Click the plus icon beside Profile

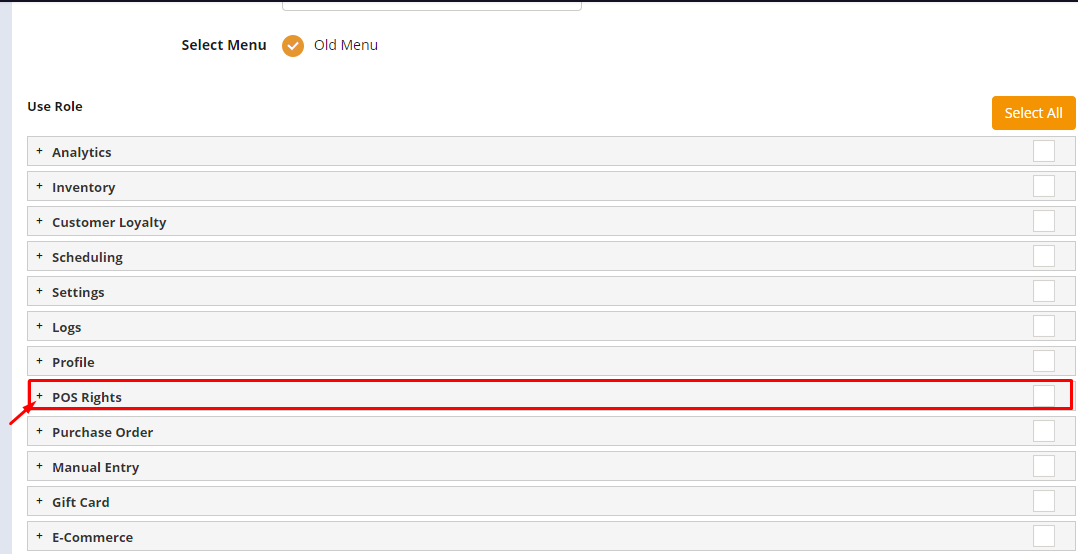coord(40,361)
